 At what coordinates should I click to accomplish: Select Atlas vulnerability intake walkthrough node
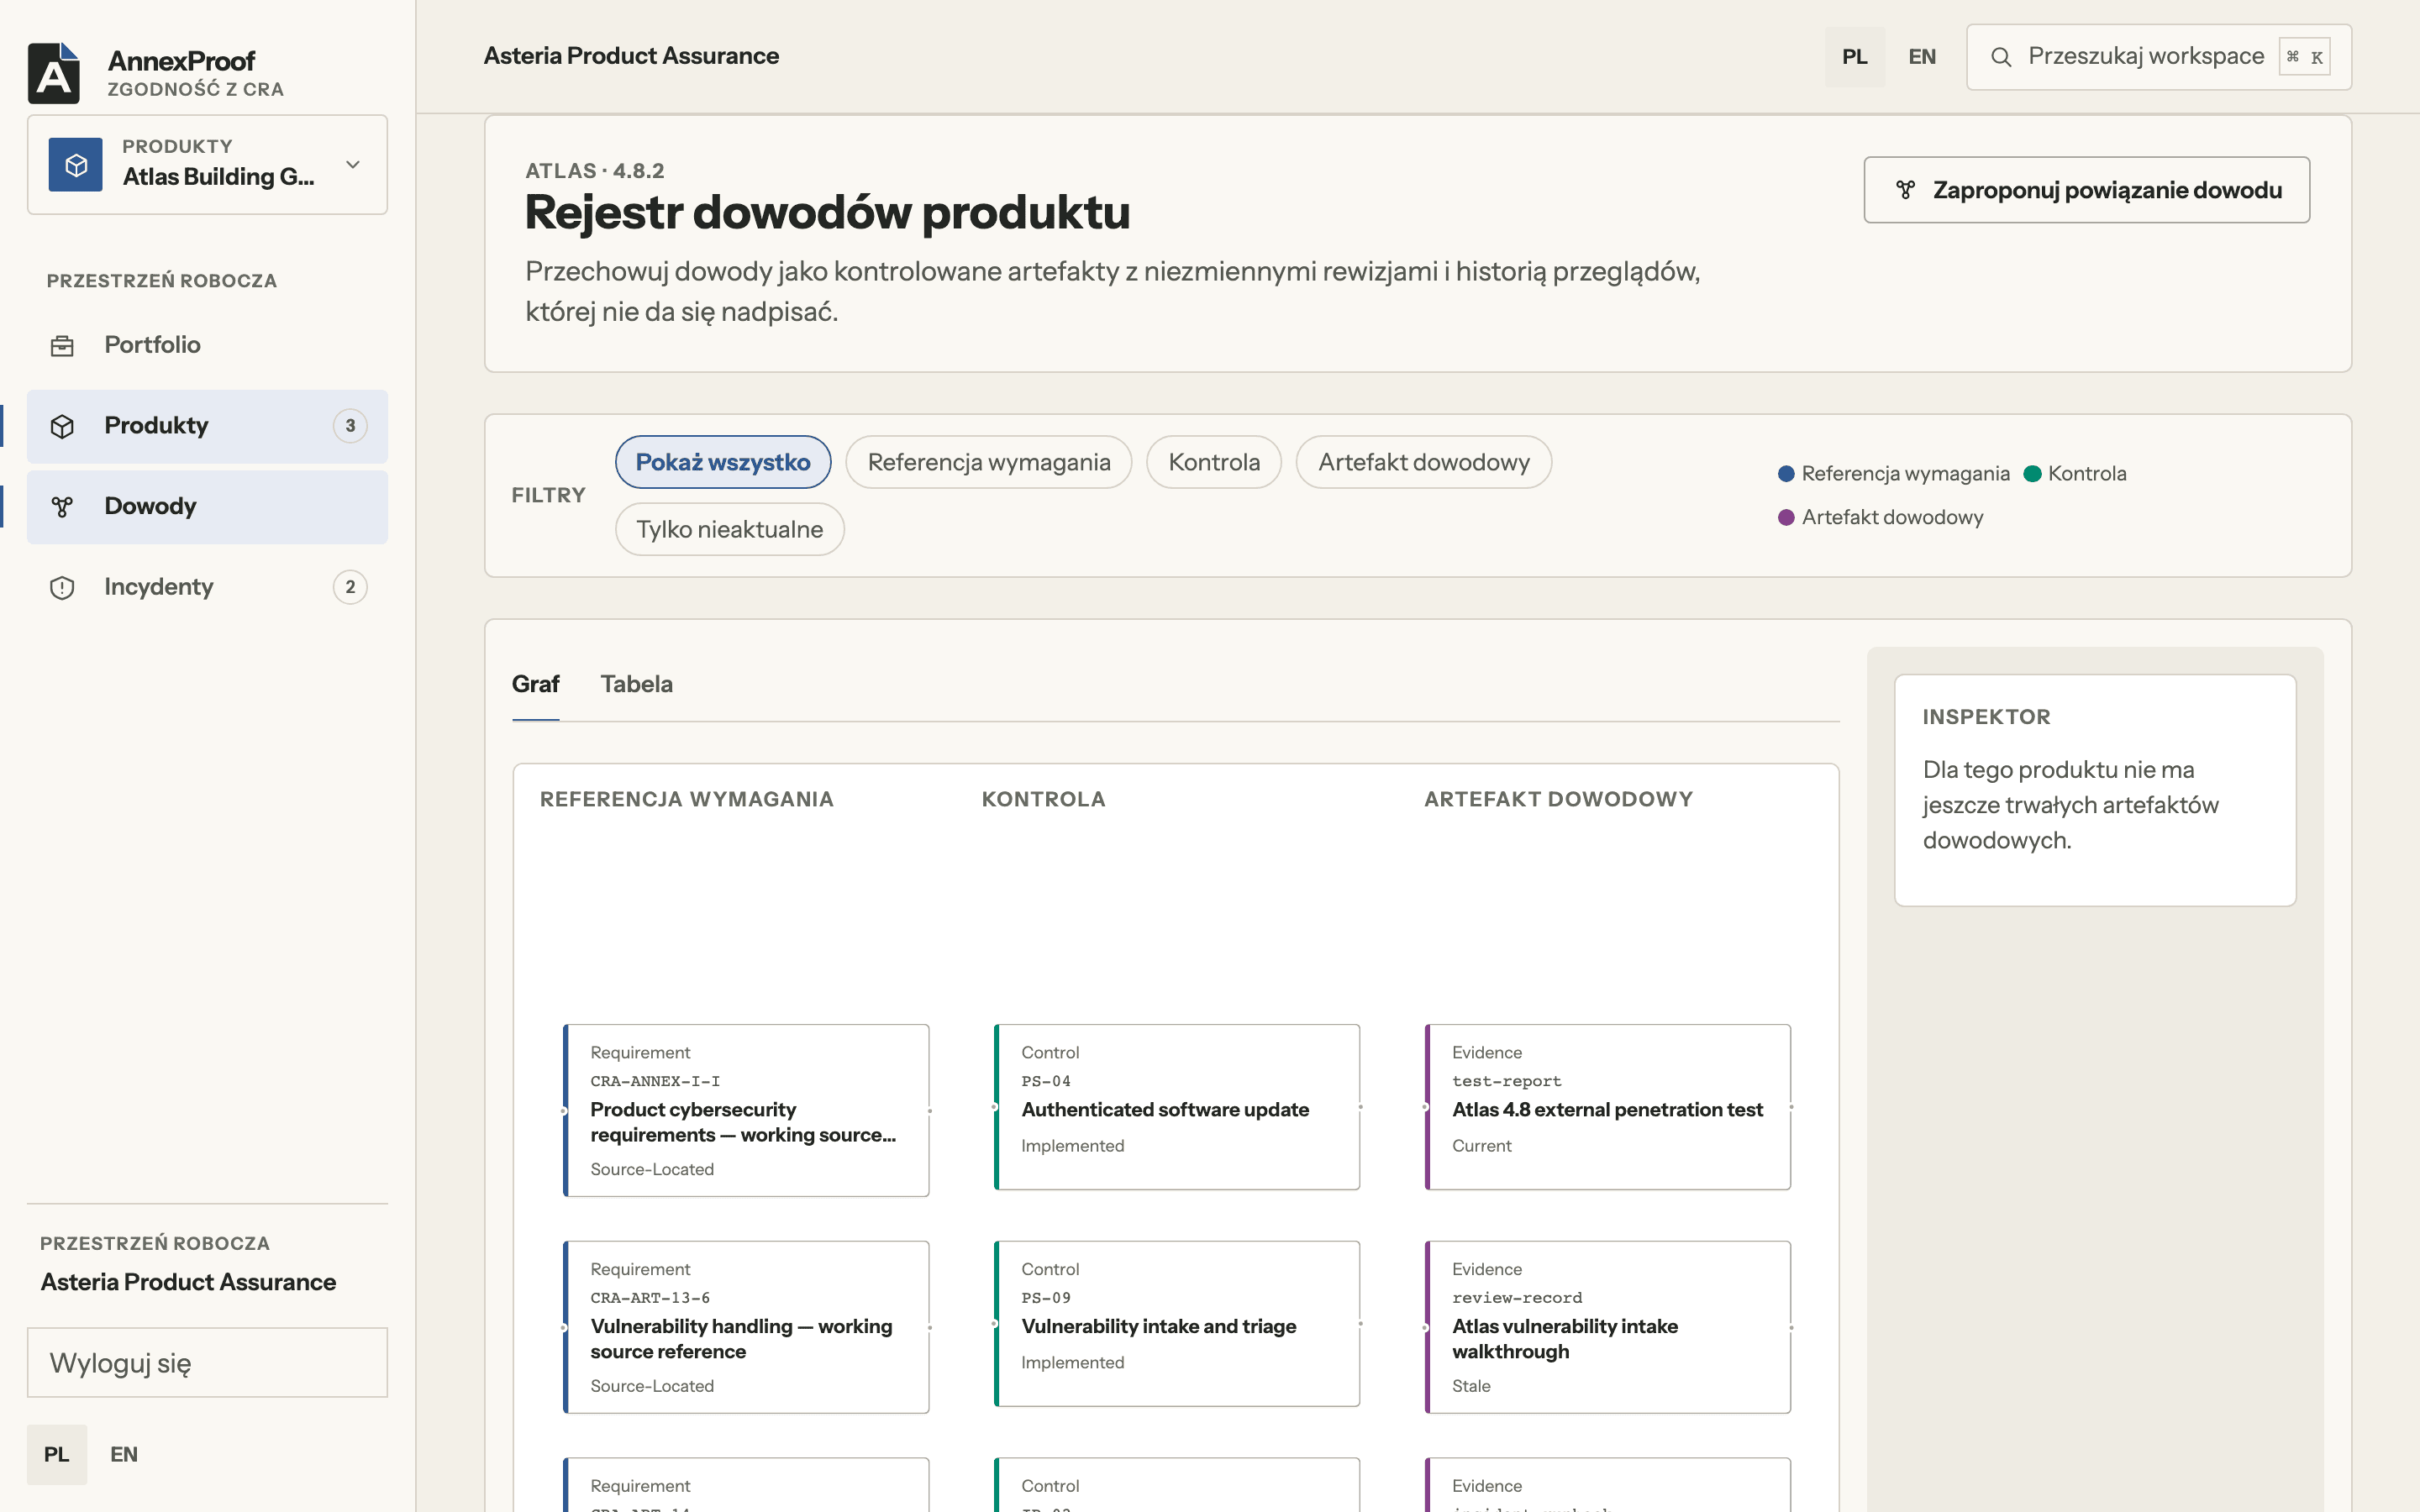1608,1327
